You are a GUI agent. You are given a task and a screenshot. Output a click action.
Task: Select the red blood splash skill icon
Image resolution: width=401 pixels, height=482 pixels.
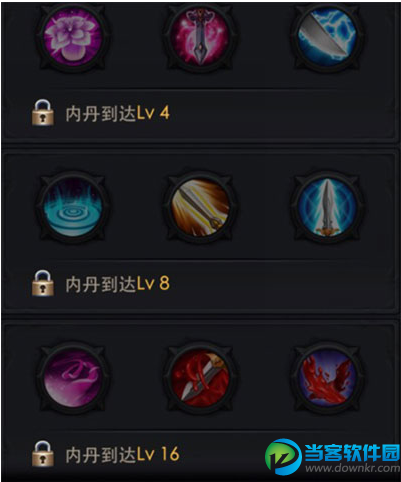pyautogui.click(x=327, y=377)
